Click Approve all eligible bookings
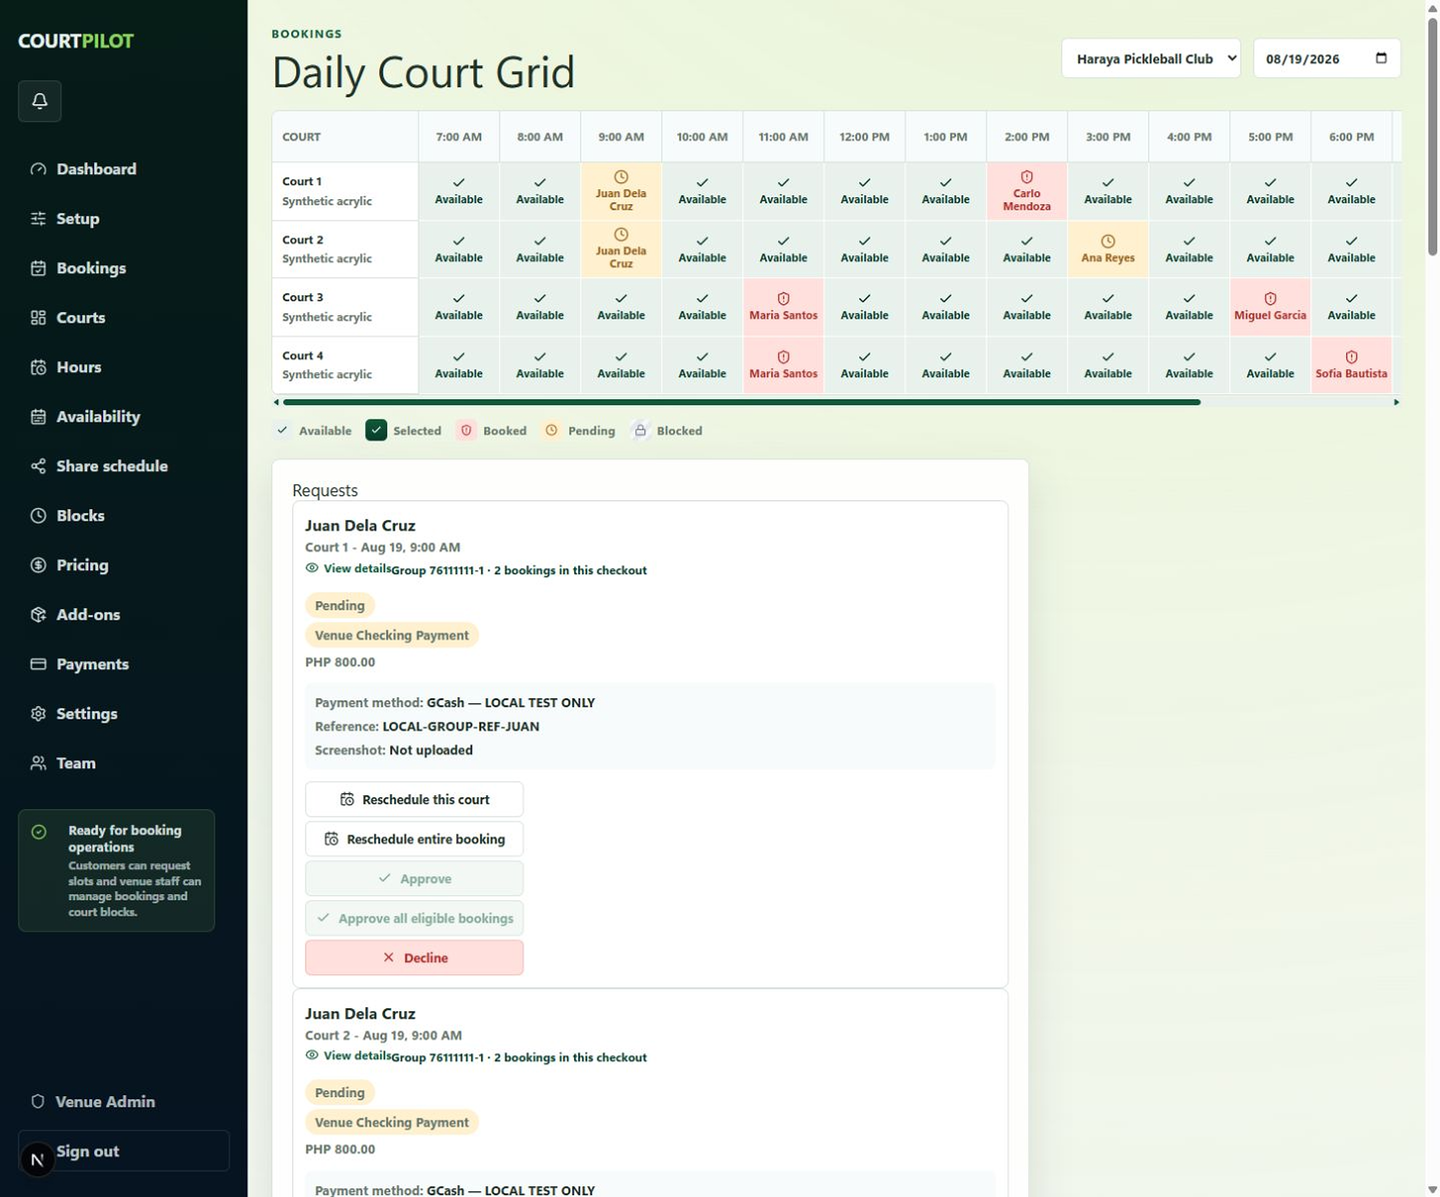1440x1197 pixels. (414, 918)
